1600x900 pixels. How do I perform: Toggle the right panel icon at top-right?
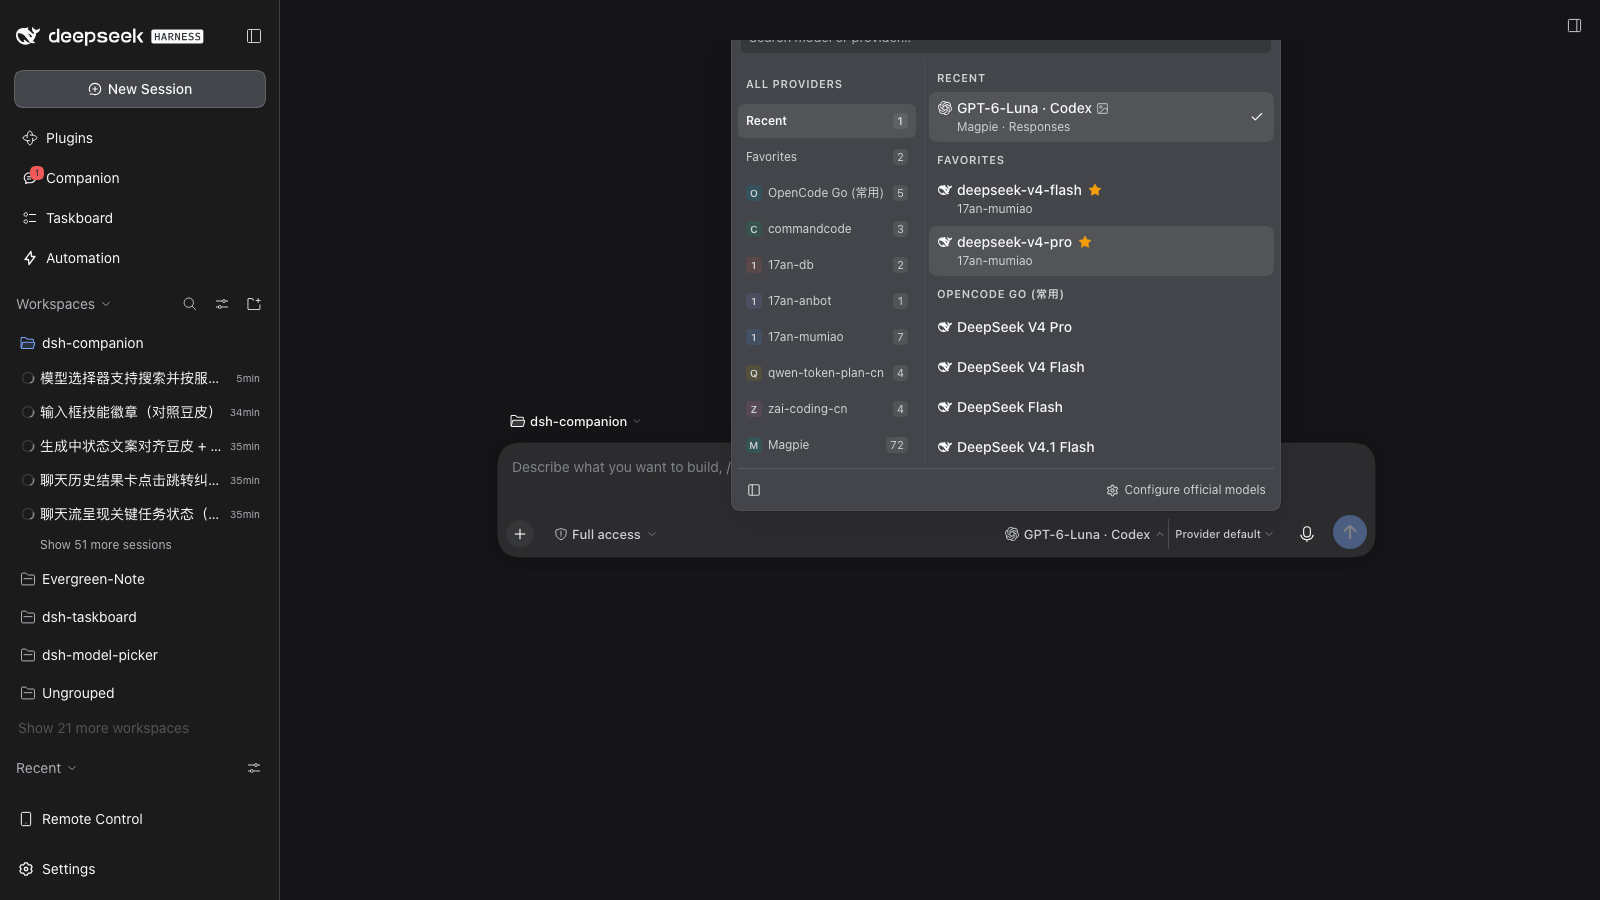pos(1574,26)
